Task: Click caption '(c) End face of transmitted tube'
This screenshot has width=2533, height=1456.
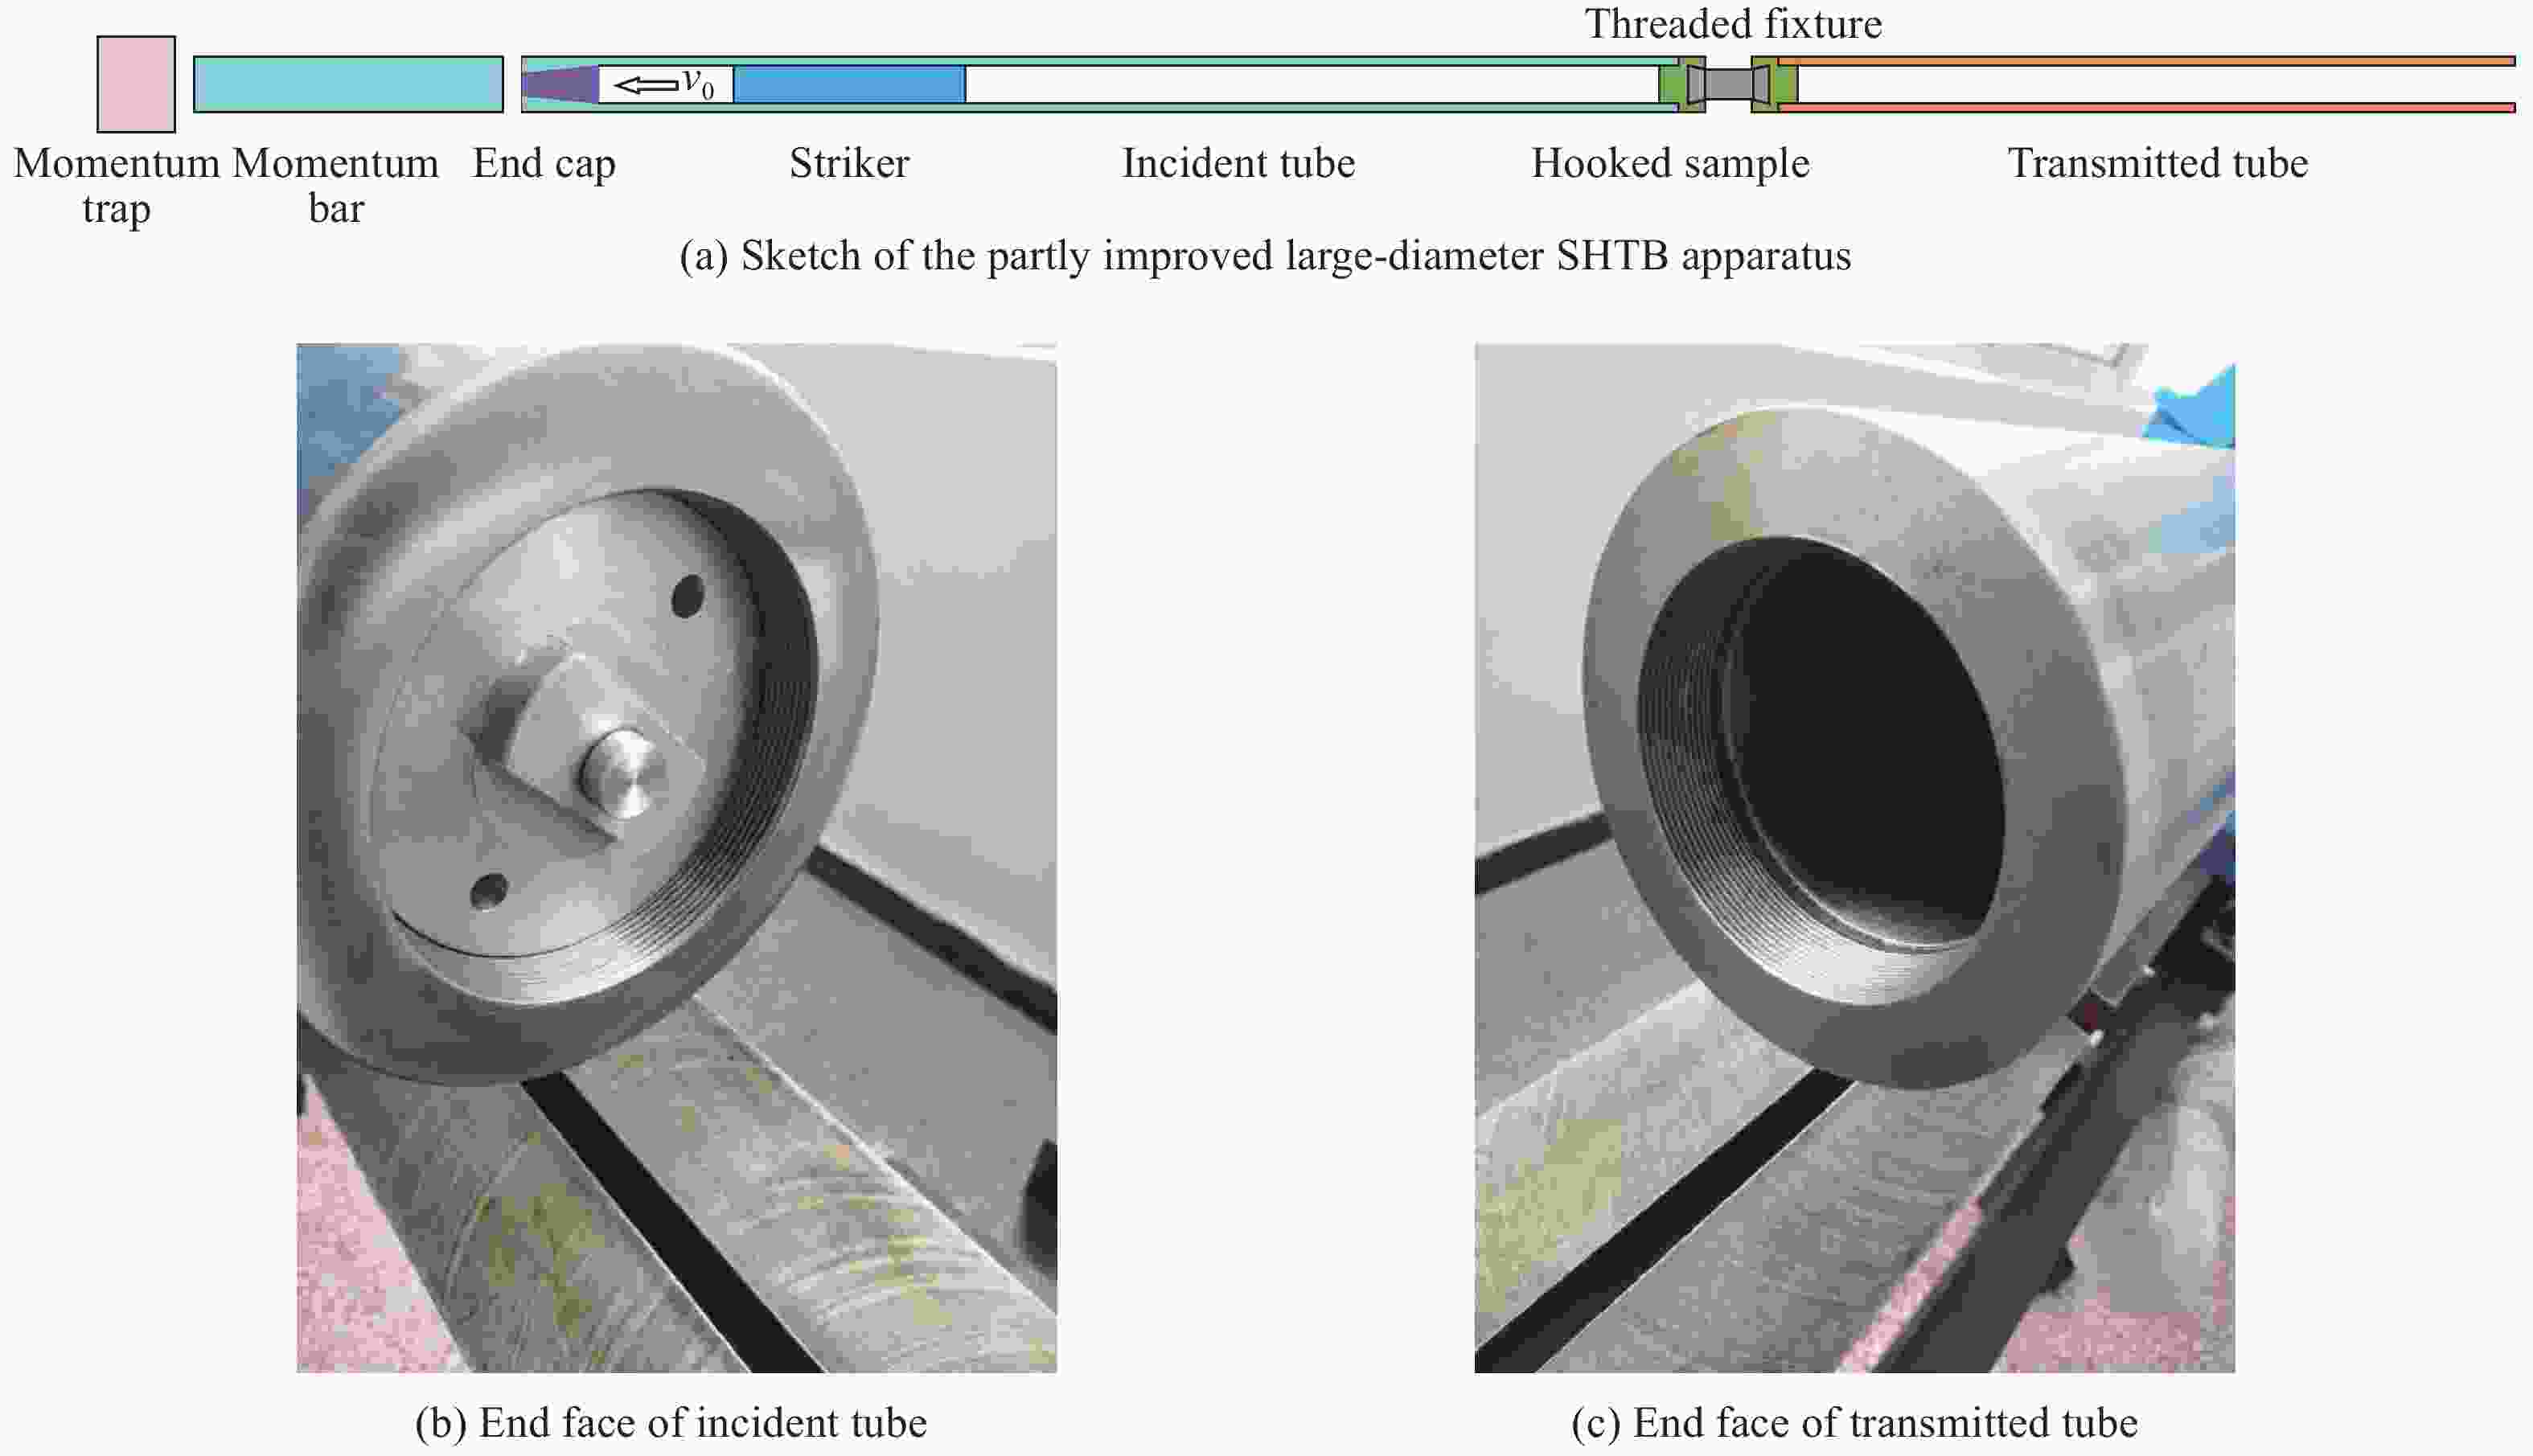Action: [x=1854, y=1422]
